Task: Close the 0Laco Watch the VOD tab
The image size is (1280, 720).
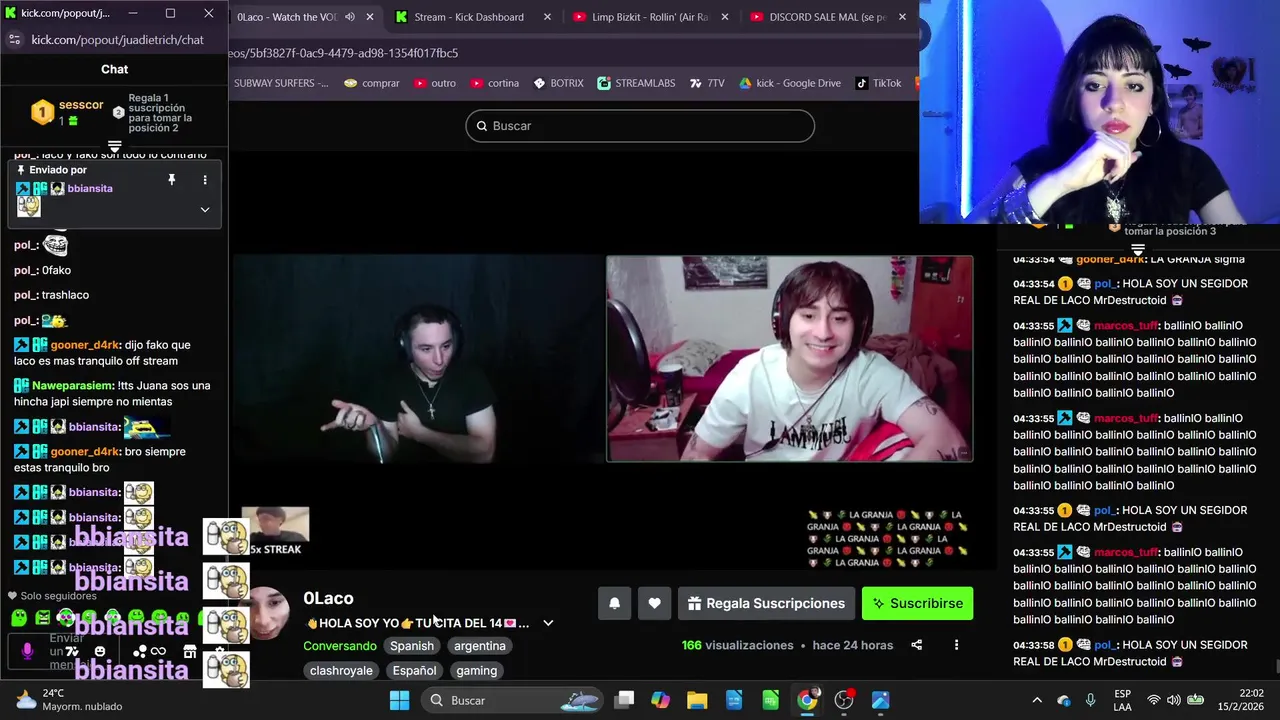Action: (370, 17)
